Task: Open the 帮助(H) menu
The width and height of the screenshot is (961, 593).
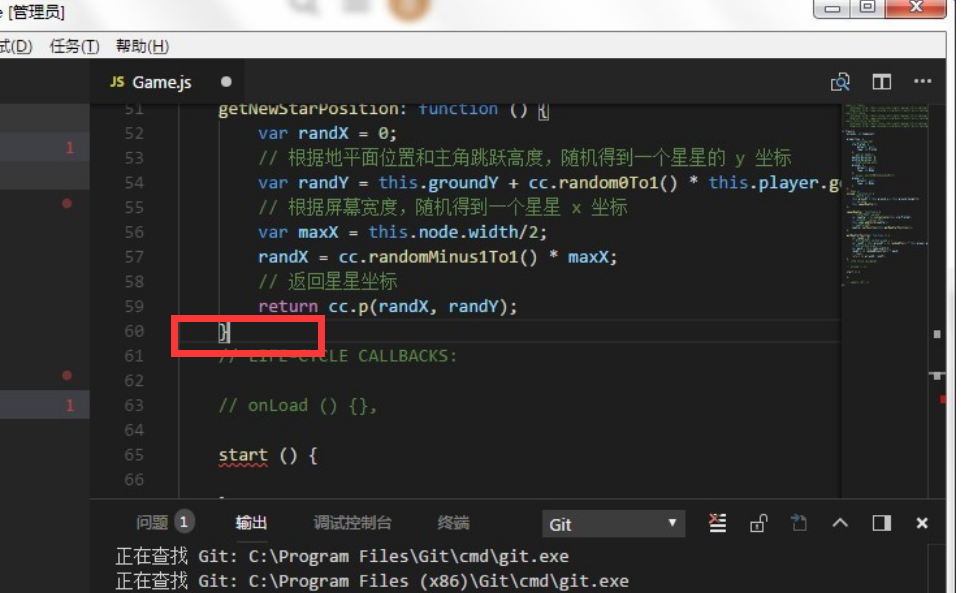Action: [142, 46]
